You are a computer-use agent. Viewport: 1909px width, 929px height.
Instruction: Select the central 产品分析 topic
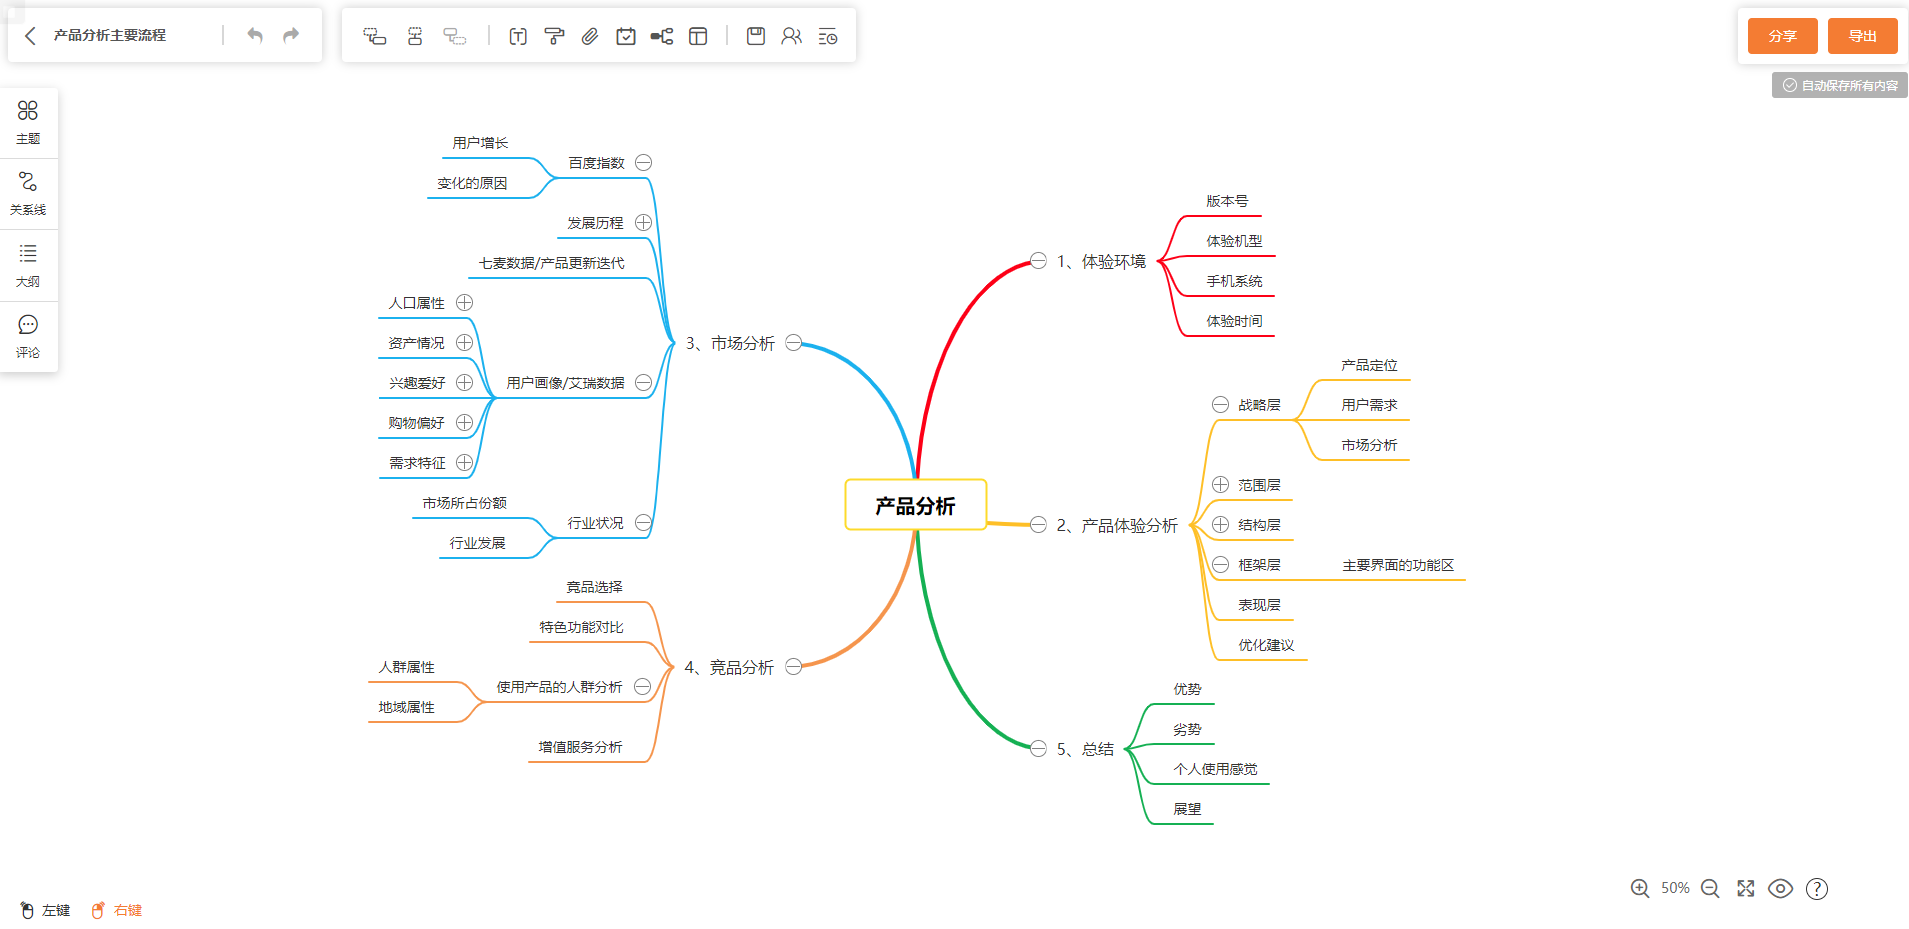[x=916, y=505]
